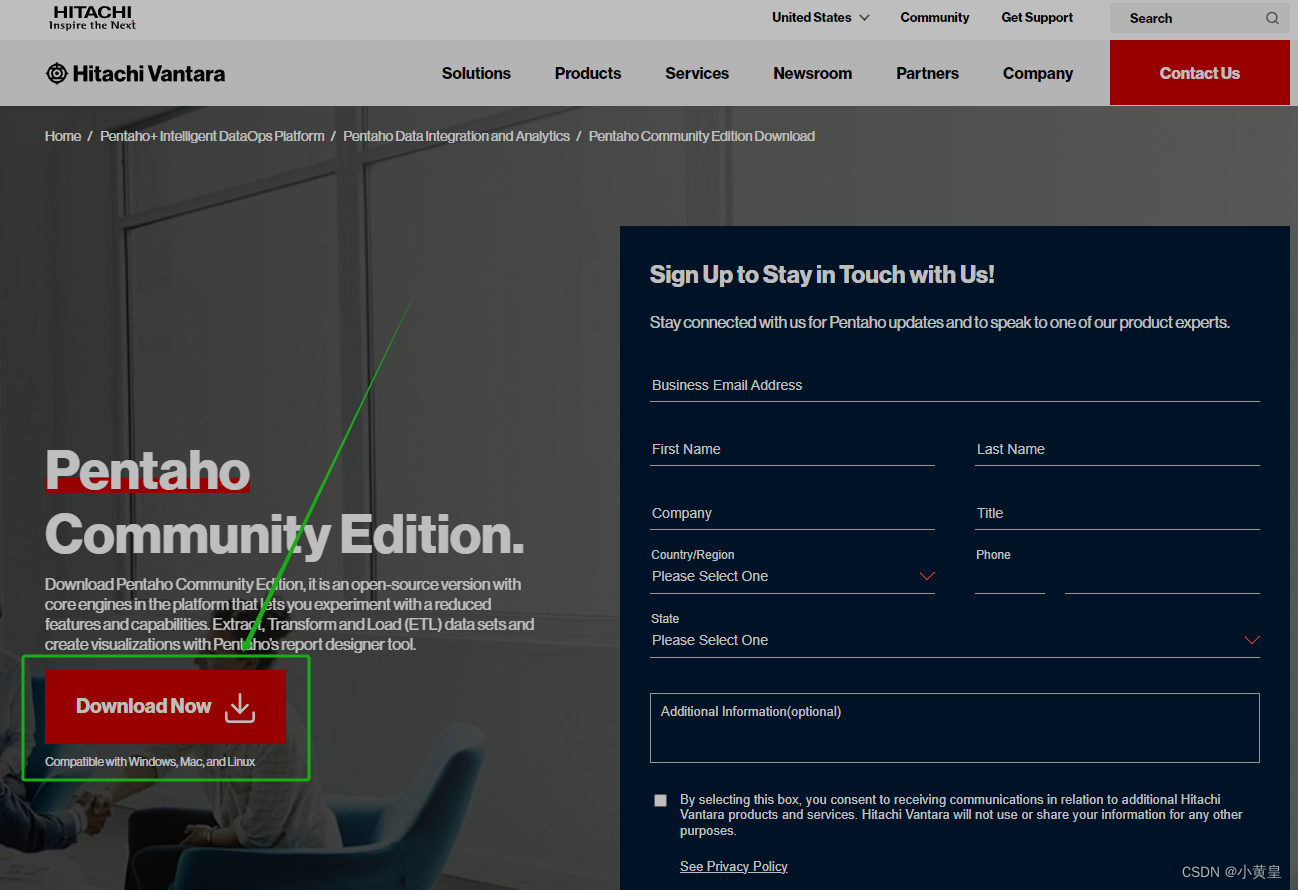The height and width of the screenshot is (890, 1298).
Task: Open the Services menu
Action: [697, 73]
